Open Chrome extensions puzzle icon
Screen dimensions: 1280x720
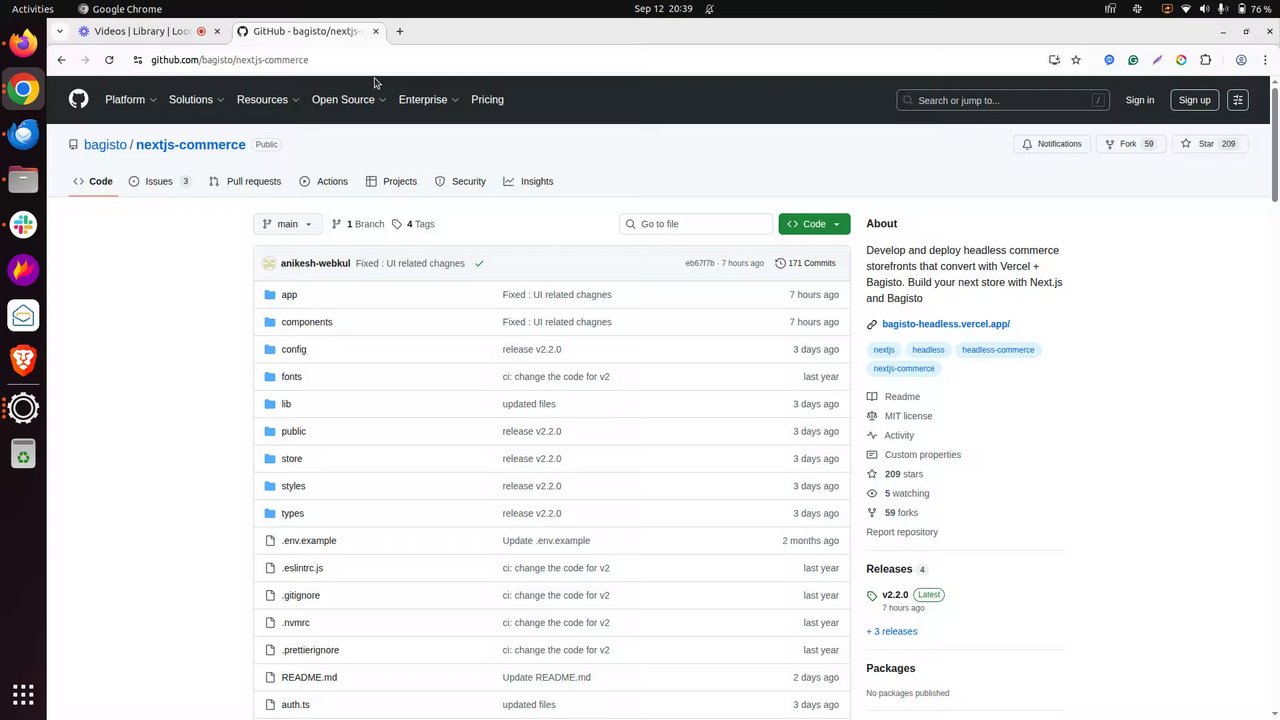coord(1205,60)
